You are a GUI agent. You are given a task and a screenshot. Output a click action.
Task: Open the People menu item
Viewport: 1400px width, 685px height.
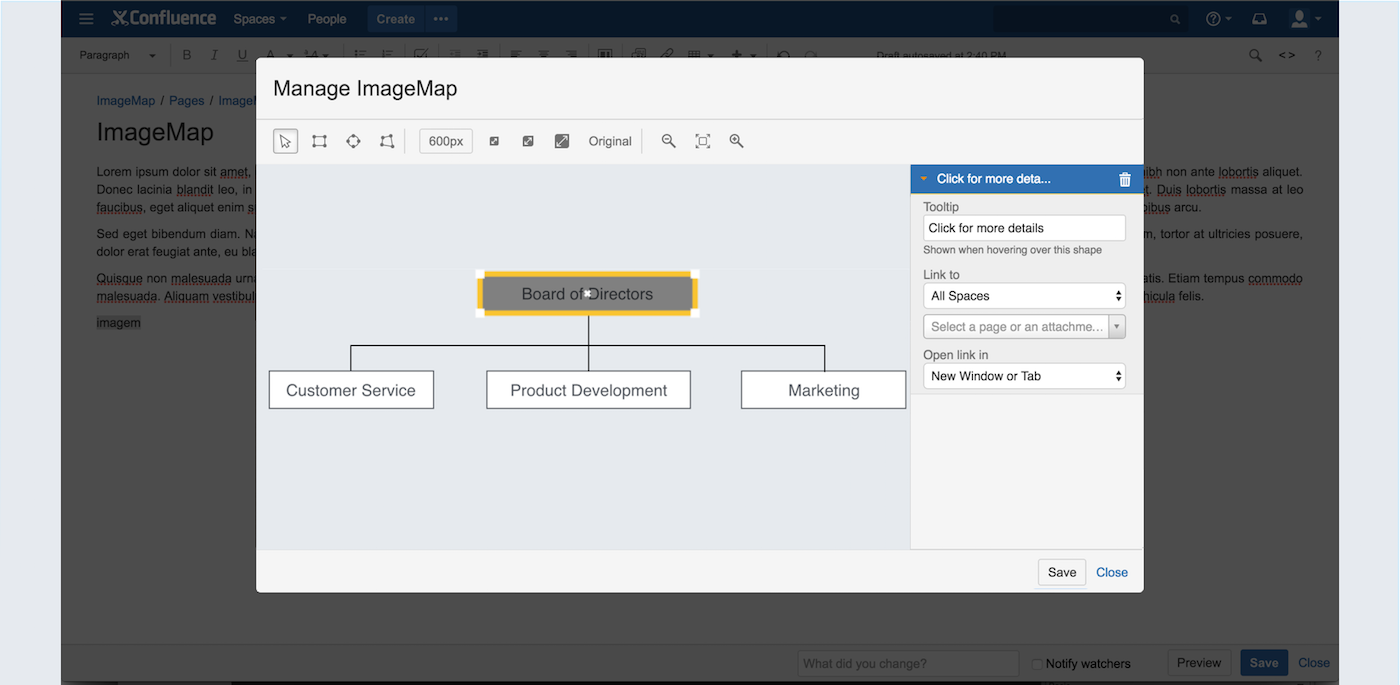pos(327,19)
